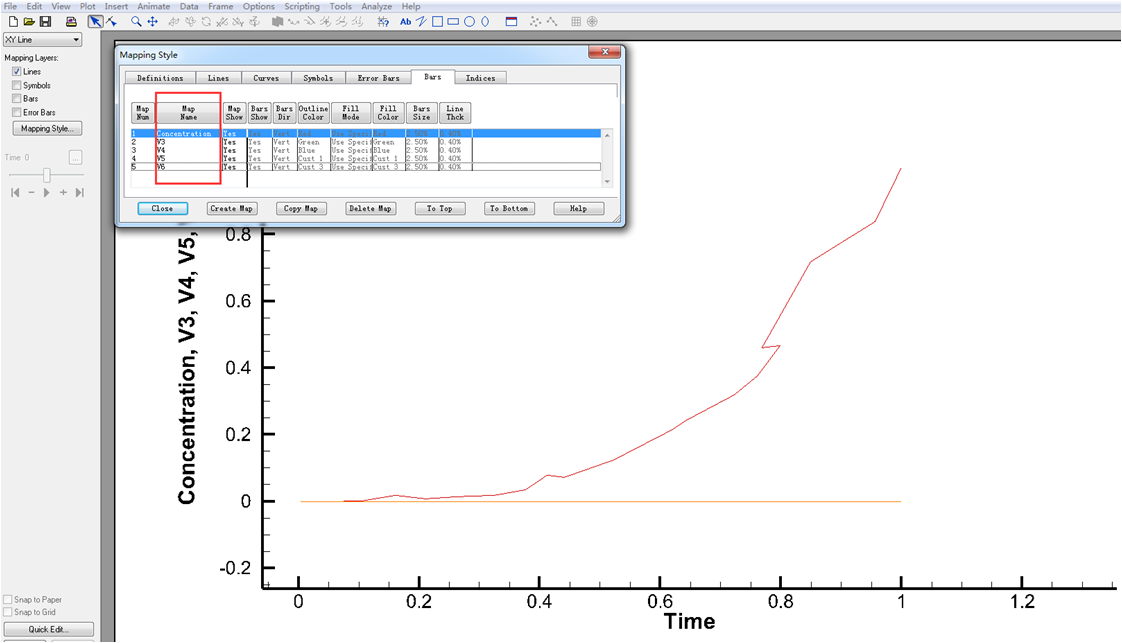Jump to last time step in sidebar
Screen dimensions: 1122x643
[x=79, y=192]
